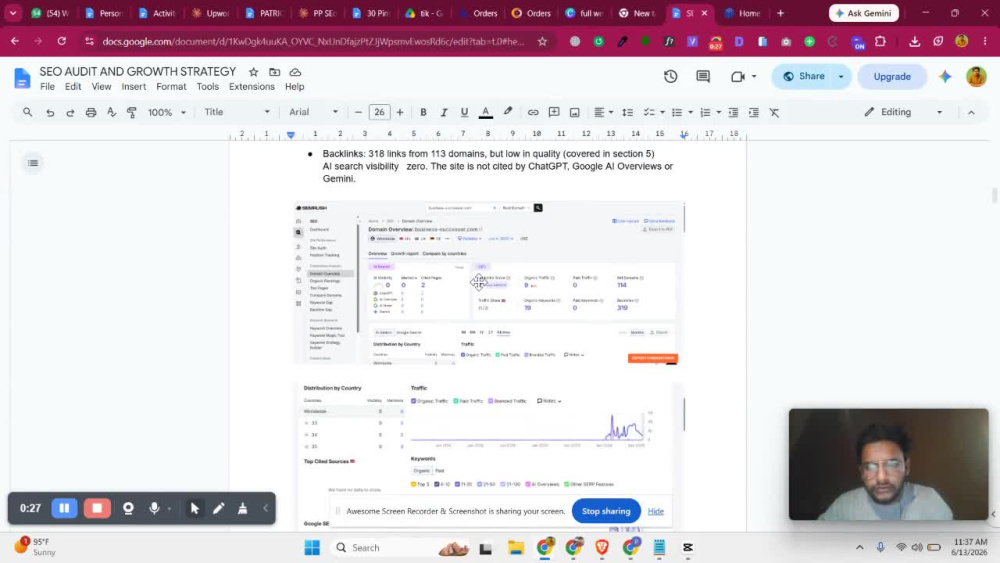The width and height of the screenshot is (1000, 563).
Task: Open the text alignment dropdown
Action: coord(603,112)
